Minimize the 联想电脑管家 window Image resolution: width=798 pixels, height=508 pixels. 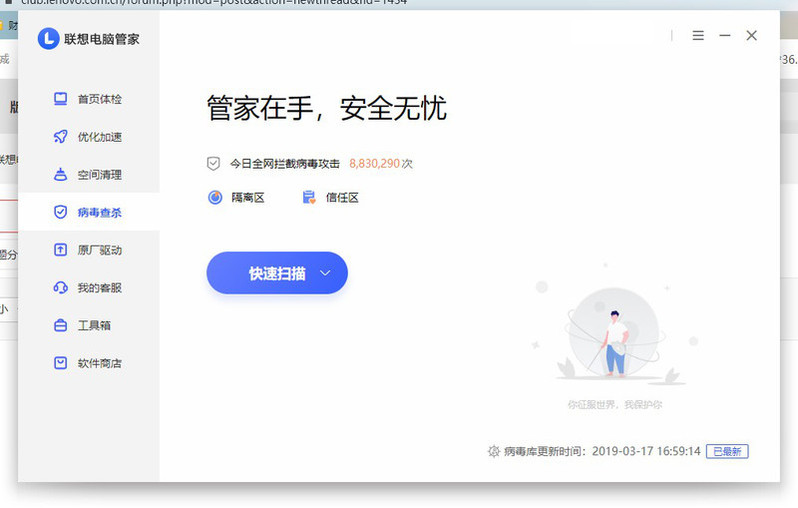click(725, 36)
